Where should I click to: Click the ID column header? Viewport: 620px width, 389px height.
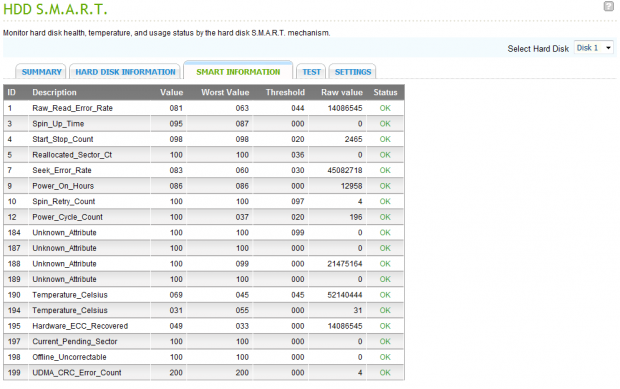[x=11, y=93]
